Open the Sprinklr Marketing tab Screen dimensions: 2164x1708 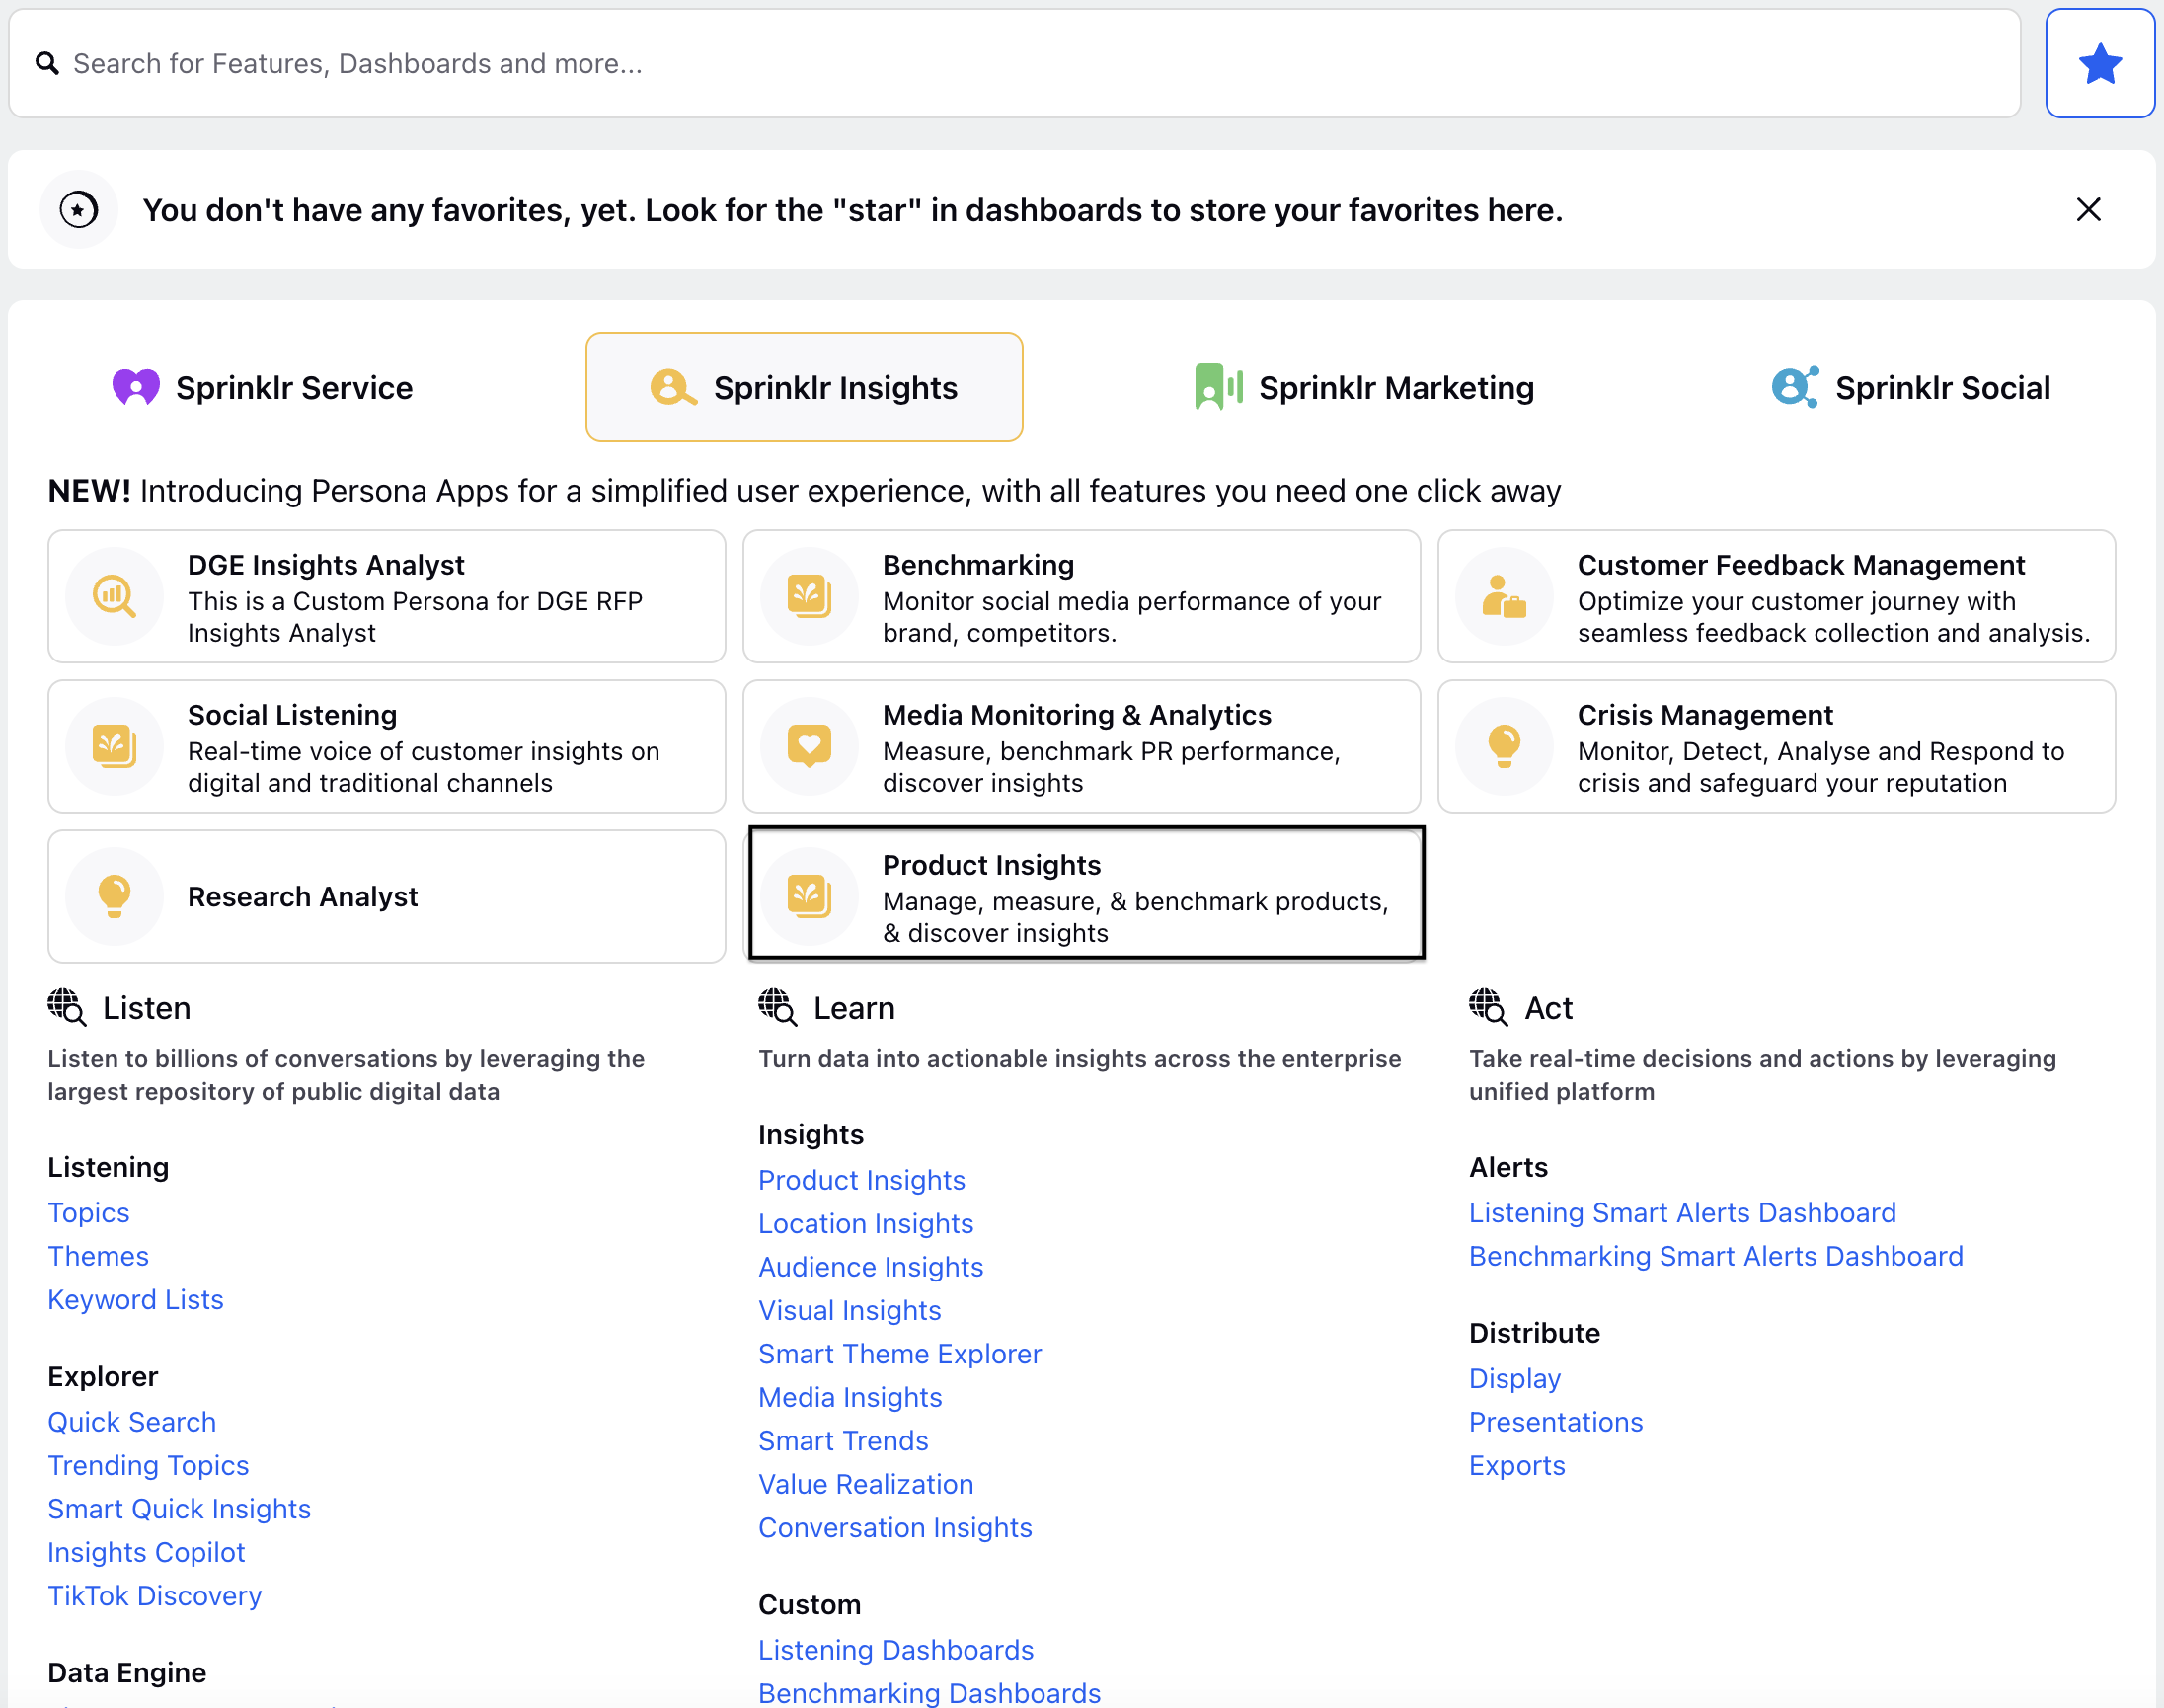click(1364, 387)
